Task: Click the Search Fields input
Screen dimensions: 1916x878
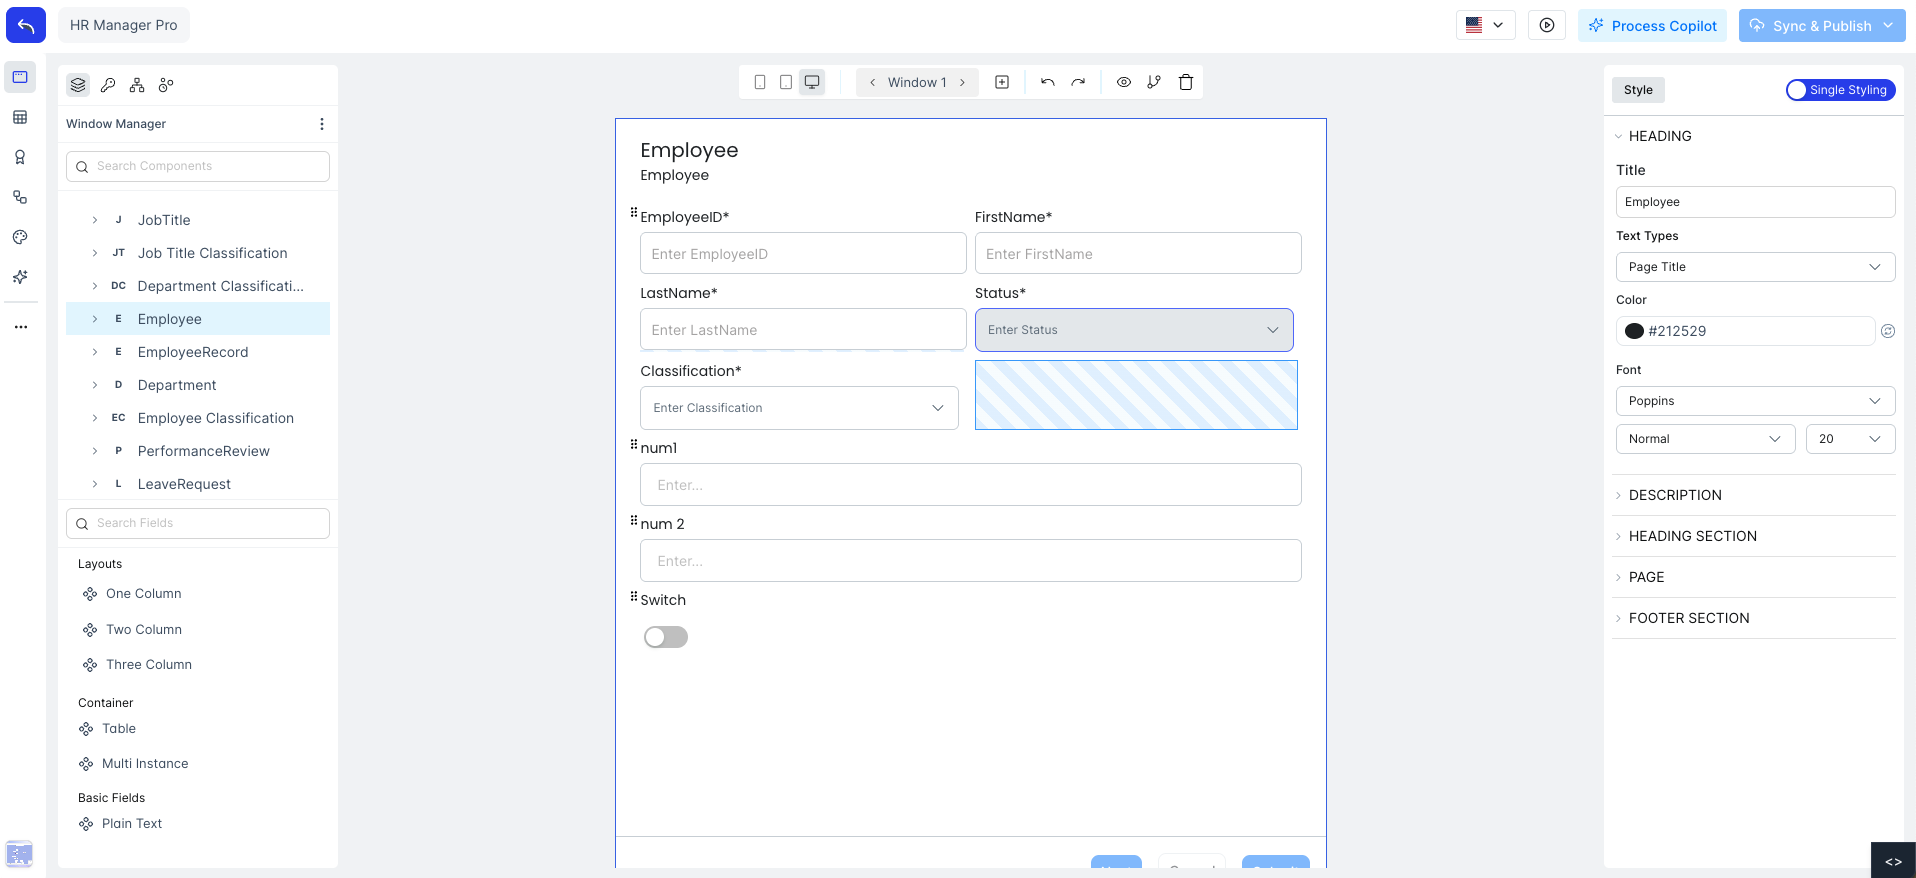Action: pos(198,523)
